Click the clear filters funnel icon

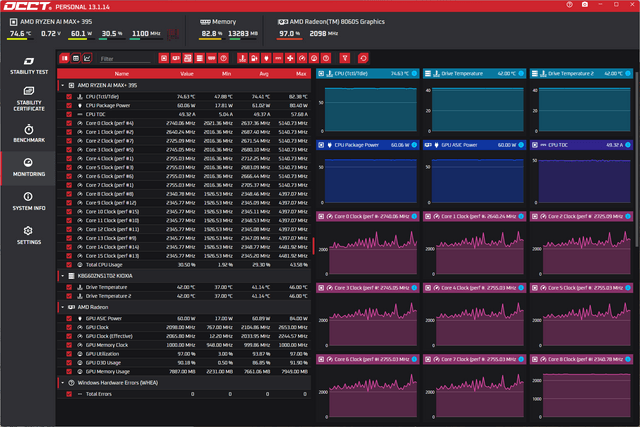(x=345, y=58)
